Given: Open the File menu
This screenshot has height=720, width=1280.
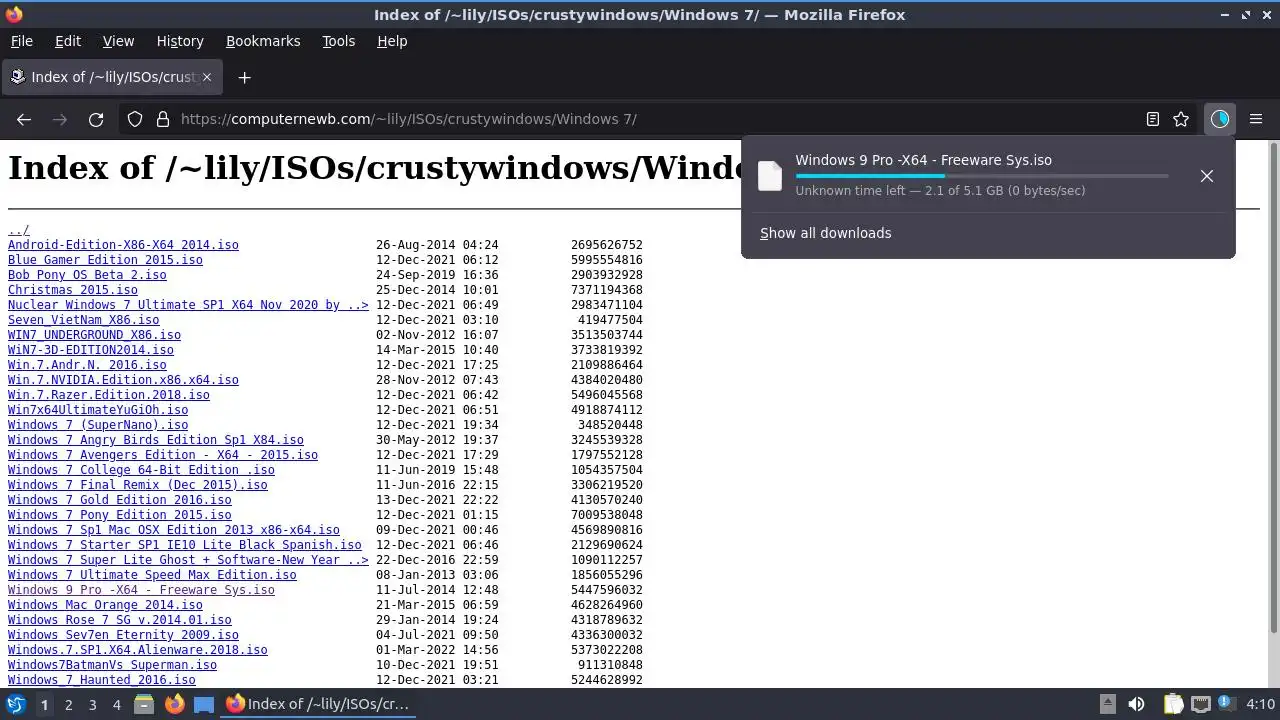Looking at the screenshot, I should [x=22, y=41].
